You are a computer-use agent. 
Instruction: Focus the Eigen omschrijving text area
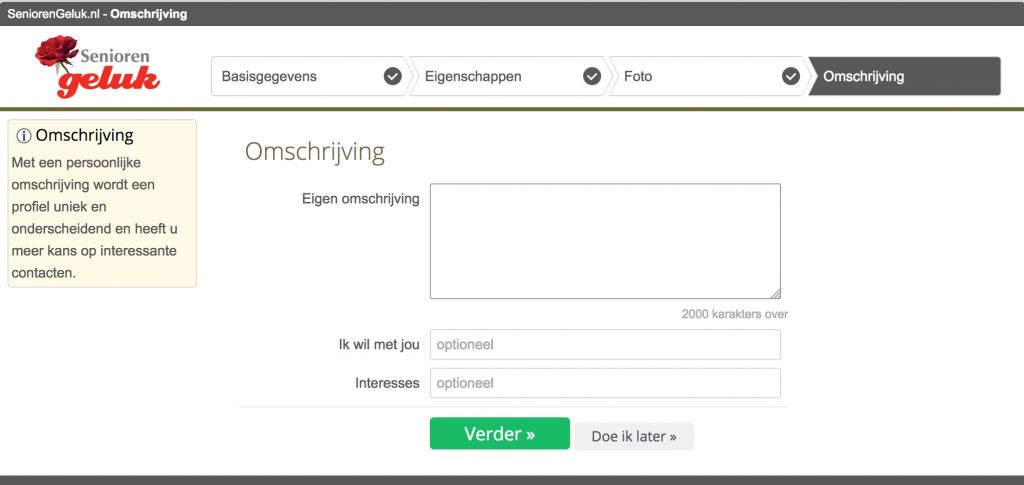604,240
